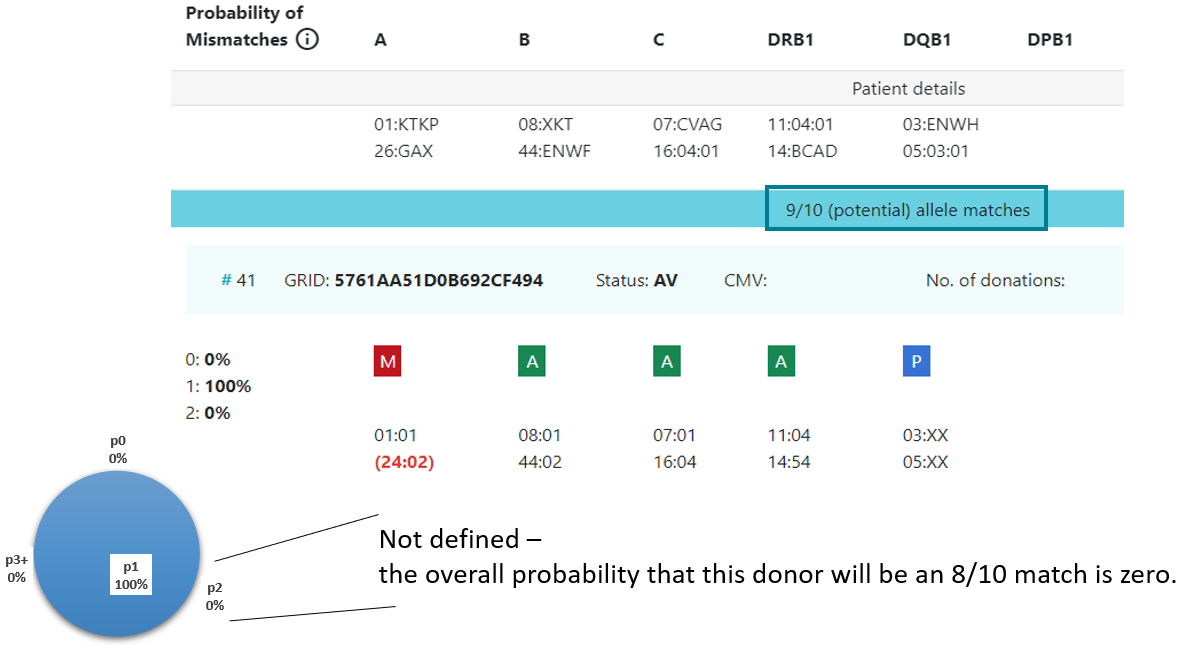This screenshot has height=649, width=1185.
Task: Open donor GRID 5761AA51D0B692CF494
Action: pyautogui.click(x=438, y=280)
